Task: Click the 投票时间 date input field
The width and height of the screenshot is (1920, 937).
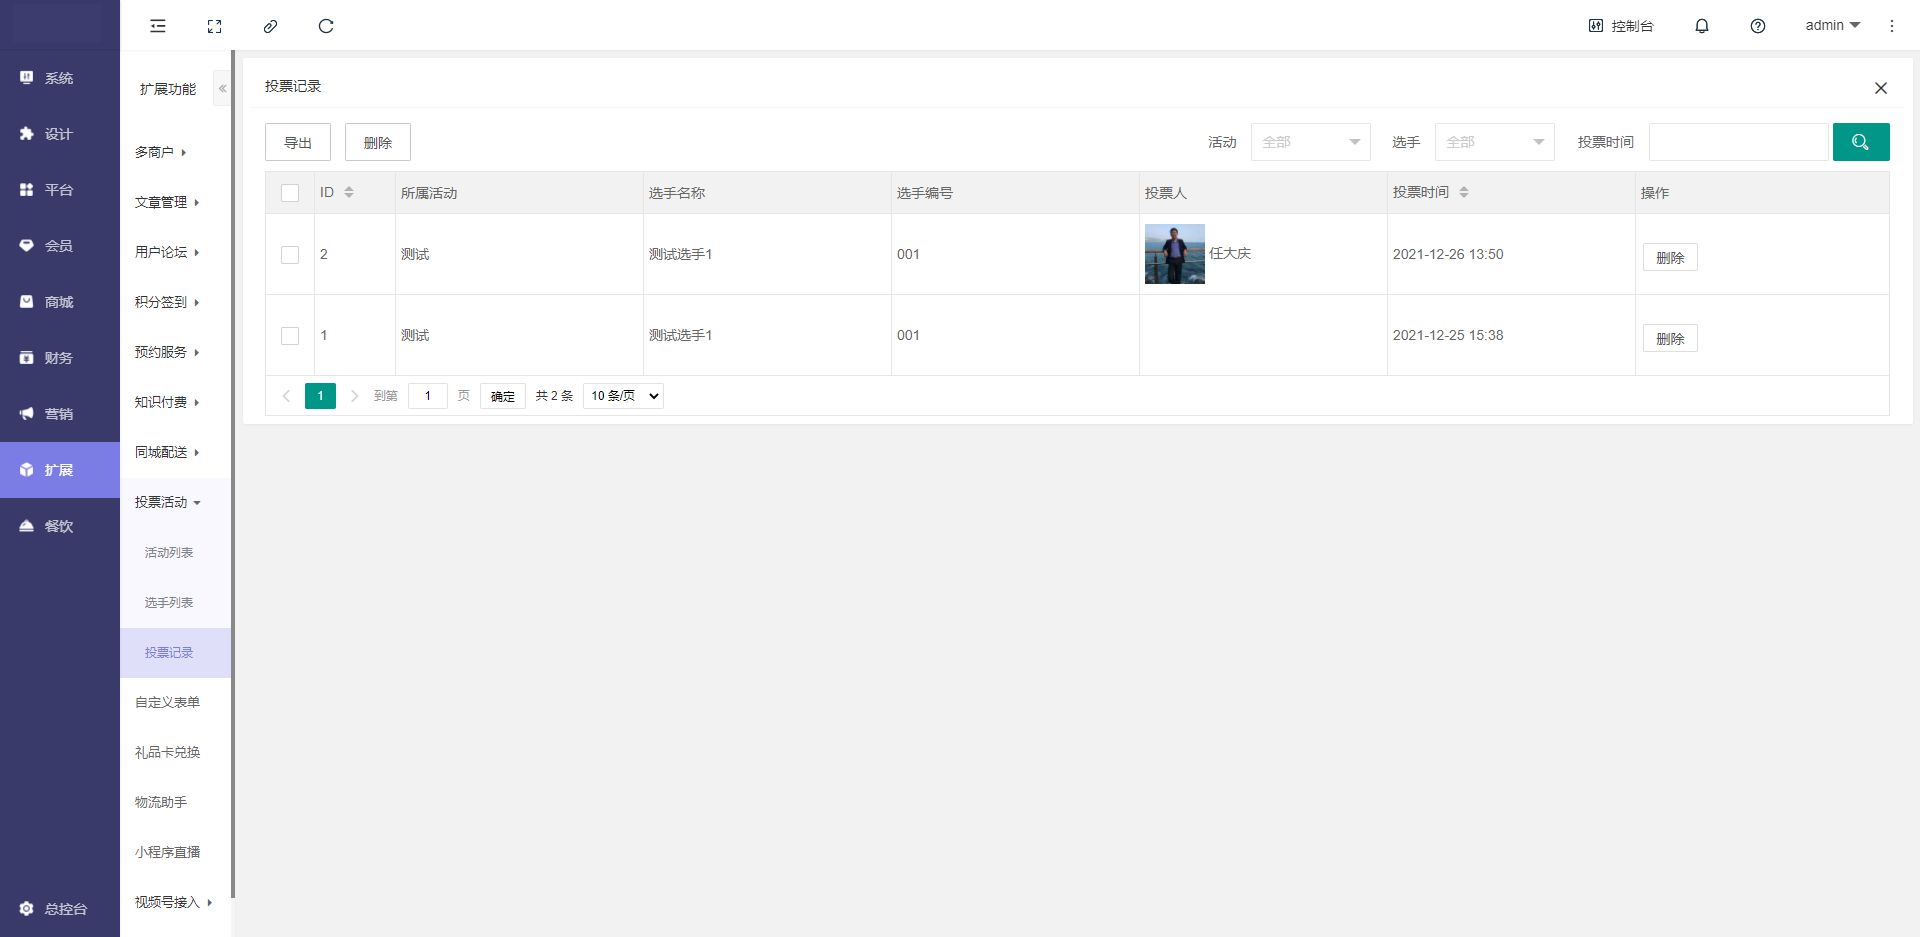Action: pyautogui.click(x=1738, y=142)
